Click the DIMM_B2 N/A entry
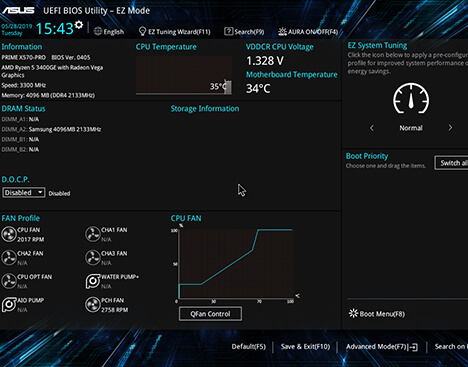Screen dimensions: 468x367 coord(20,149)
